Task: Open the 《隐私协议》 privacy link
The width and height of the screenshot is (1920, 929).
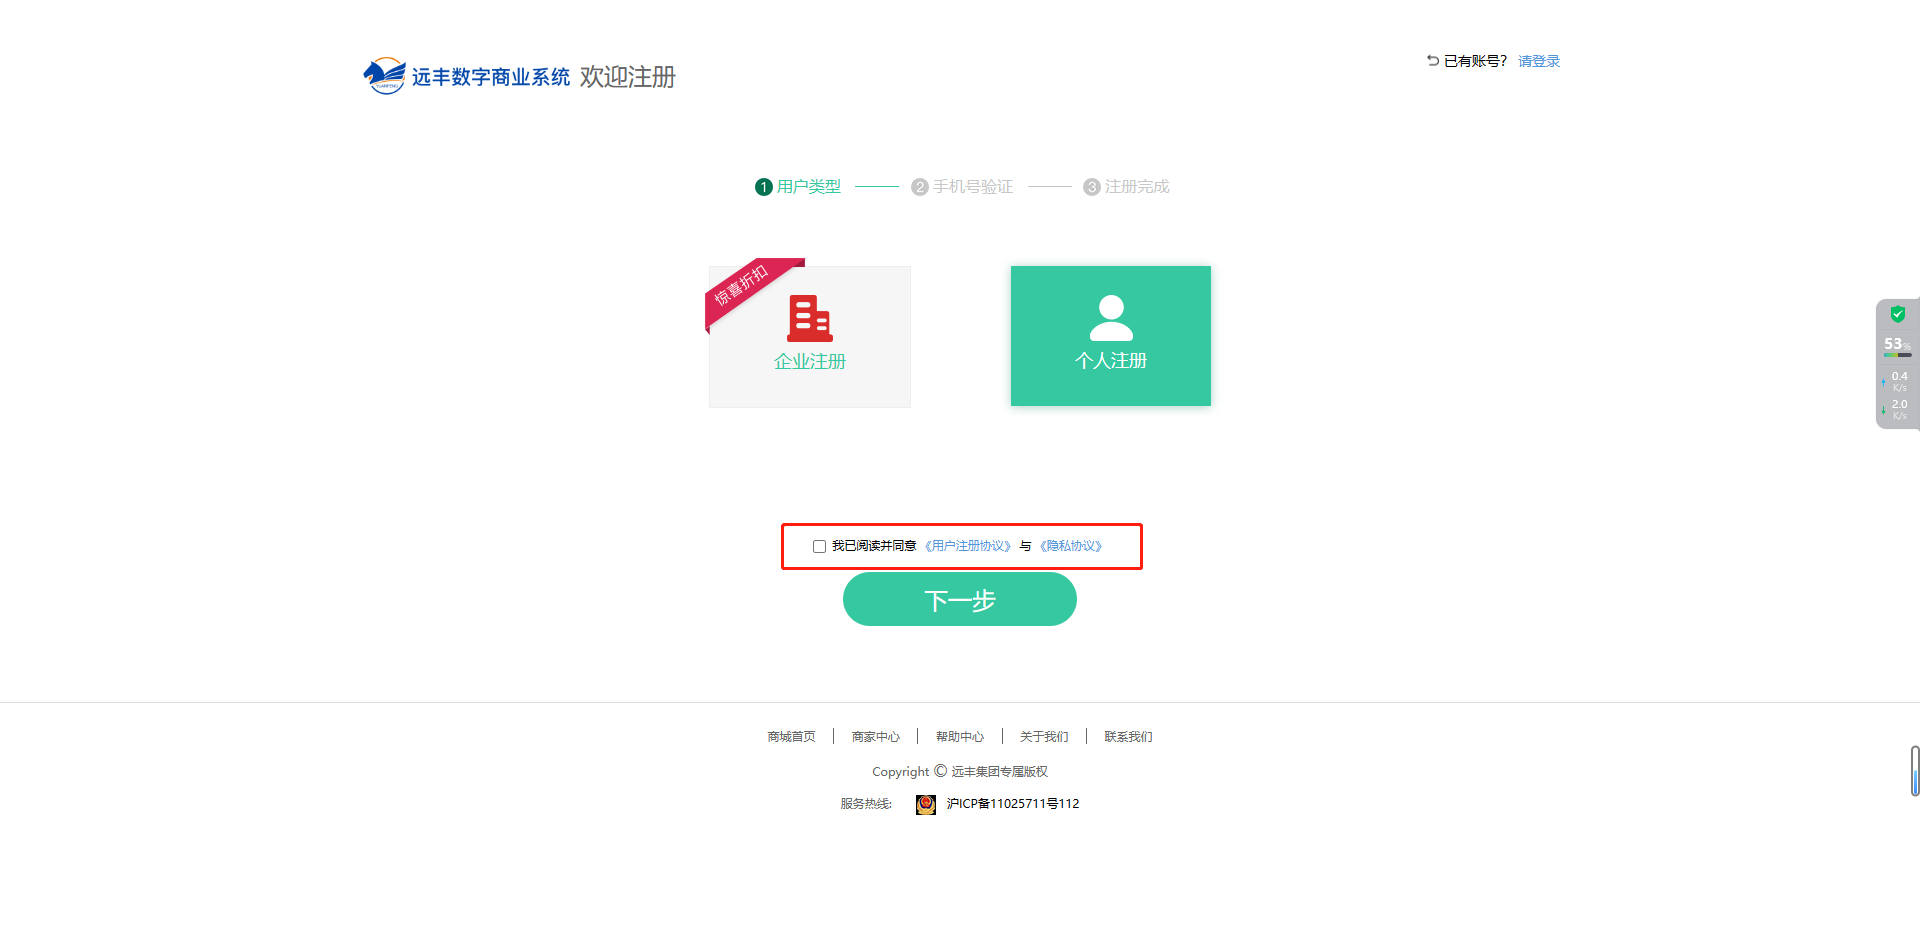Action: (x=1071, y=546)
